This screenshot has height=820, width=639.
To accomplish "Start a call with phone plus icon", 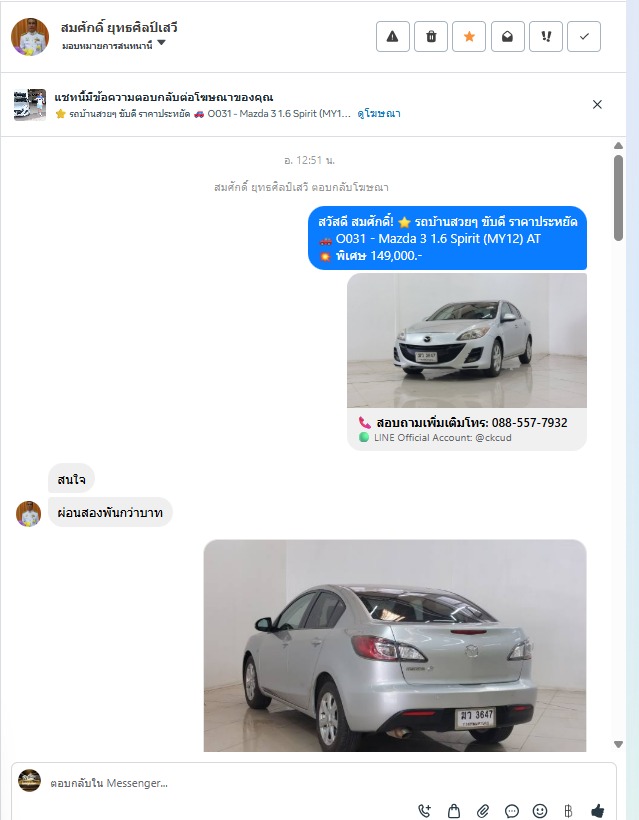I will pyautogui.click(x=425, y=811).
